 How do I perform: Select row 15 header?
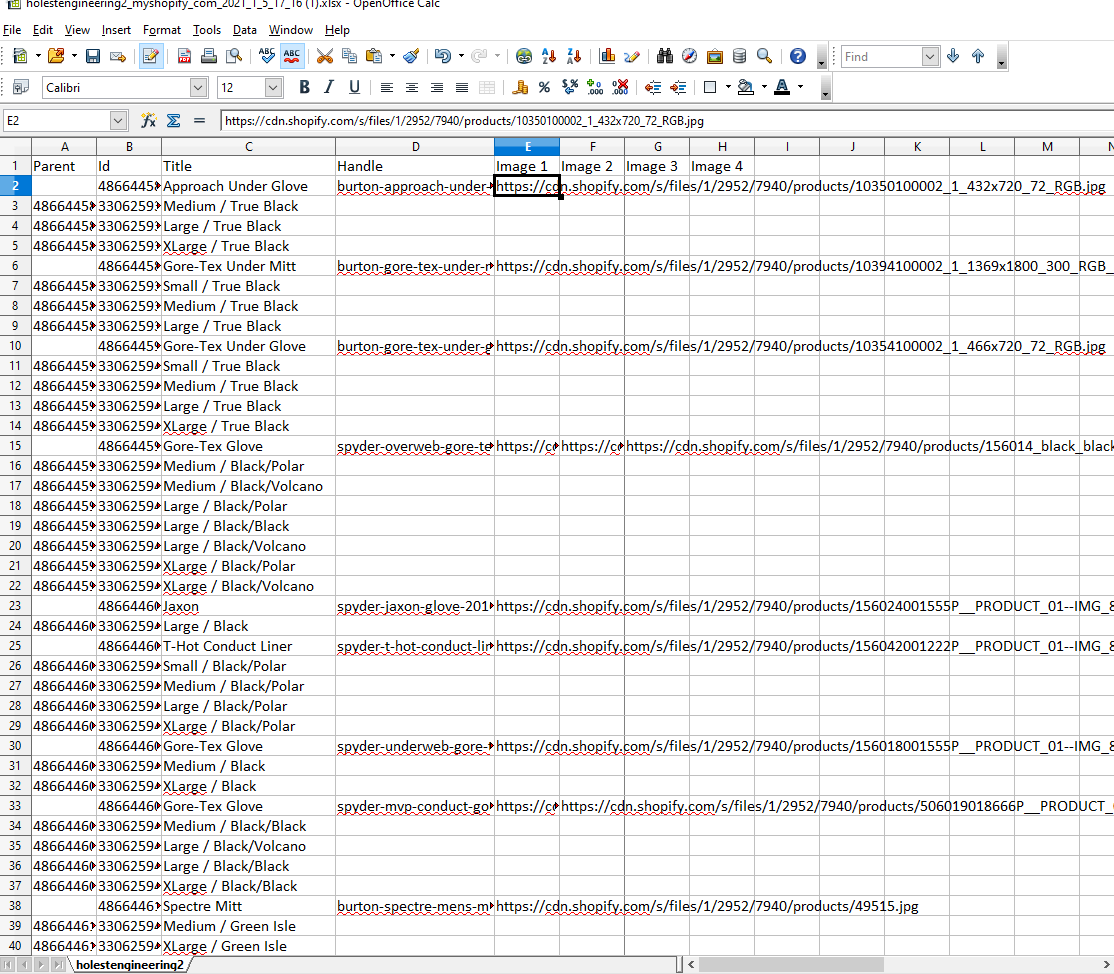tap(15, 446)
